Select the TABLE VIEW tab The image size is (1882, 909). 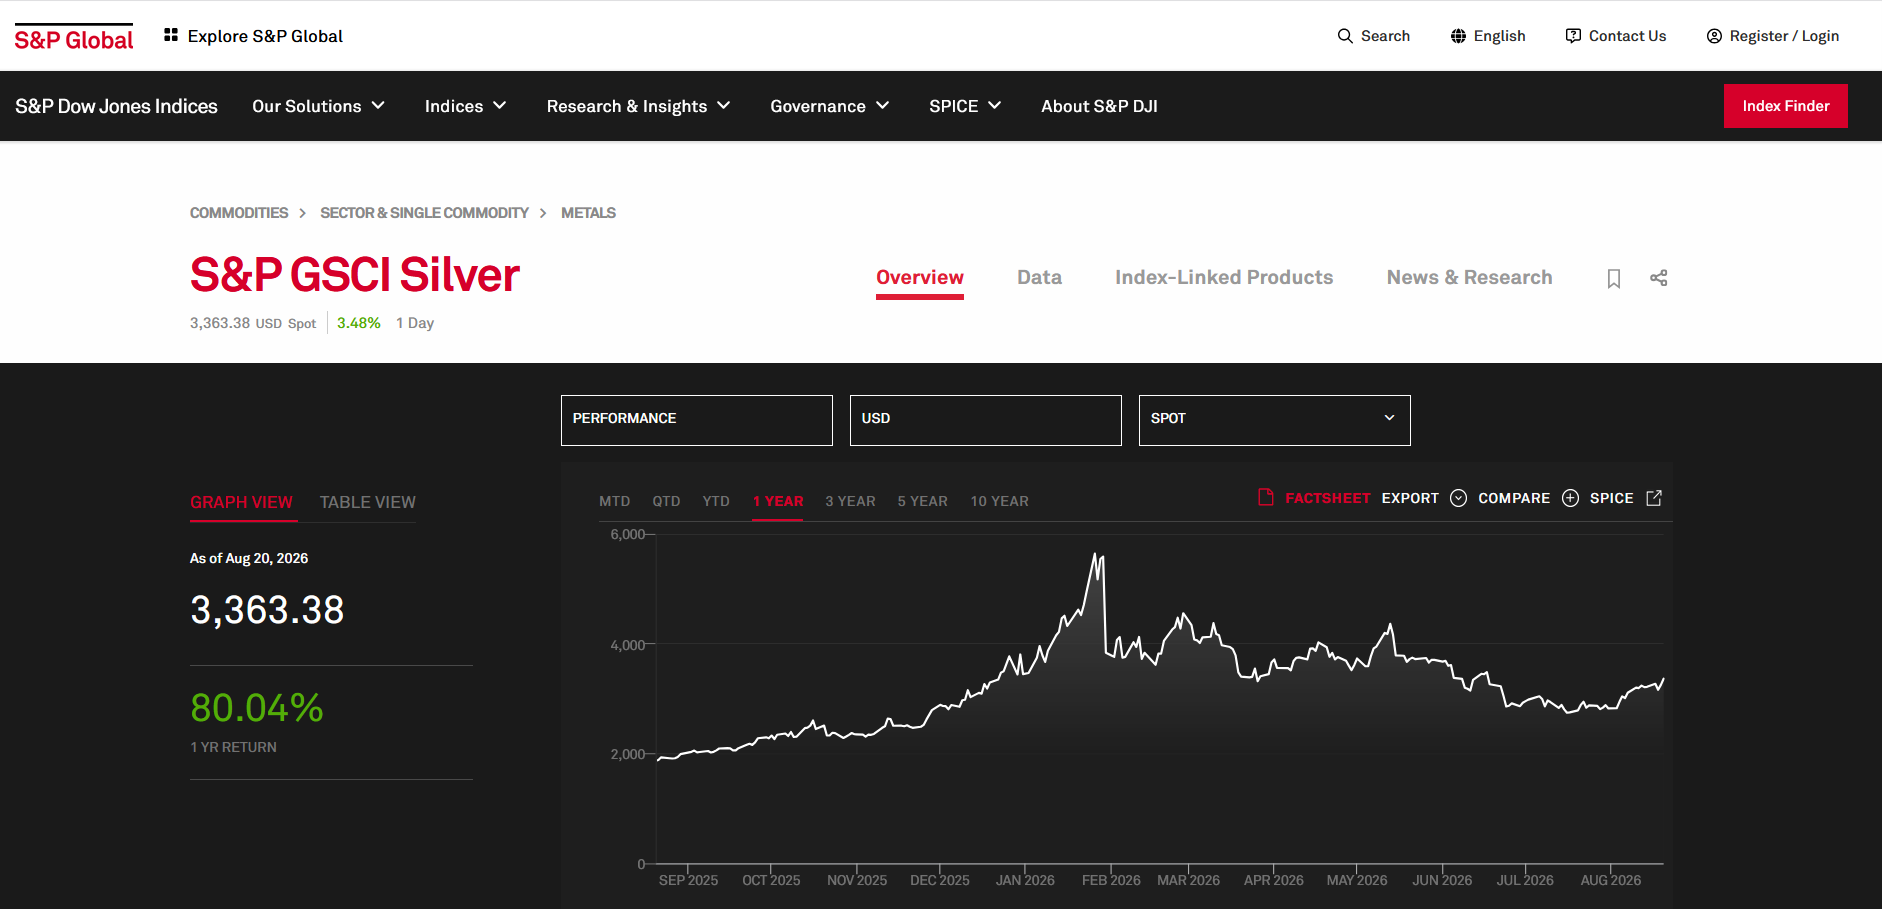pyautogui.click(x=368, y=503)
